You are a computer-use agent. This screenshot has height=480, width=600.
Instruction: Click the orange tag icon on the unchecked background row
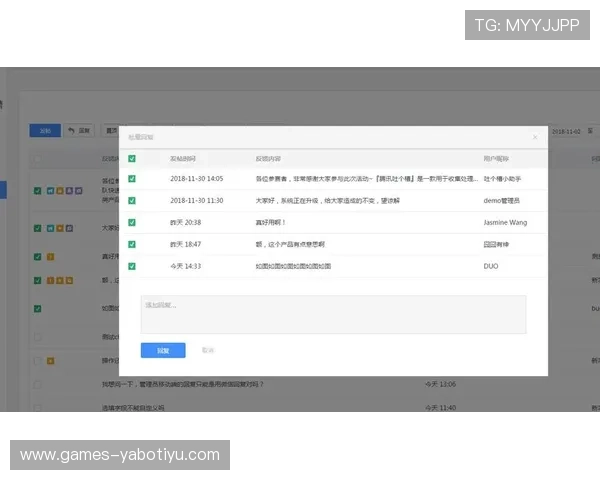pos(51,361)
